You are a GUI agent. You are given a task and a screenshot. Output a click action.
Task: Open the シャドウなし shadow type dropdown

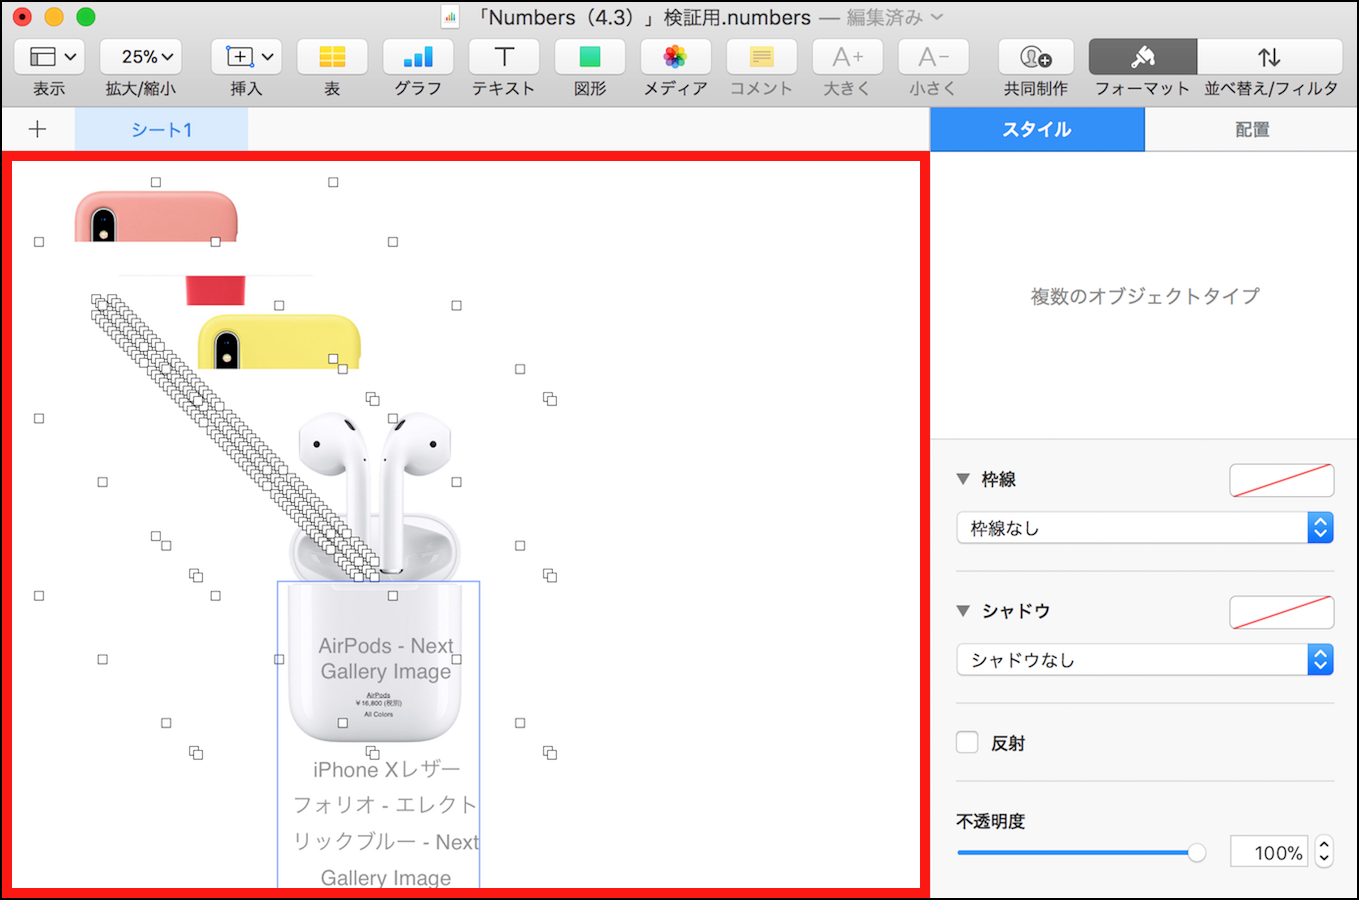tap(1145, 660)
